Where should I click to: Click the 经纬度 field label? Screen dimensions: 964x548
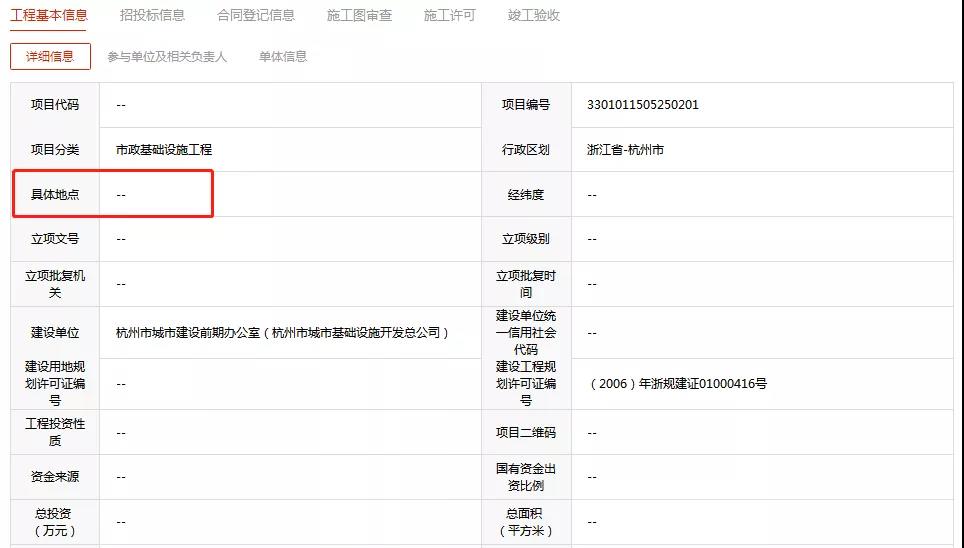coord(526,195)
